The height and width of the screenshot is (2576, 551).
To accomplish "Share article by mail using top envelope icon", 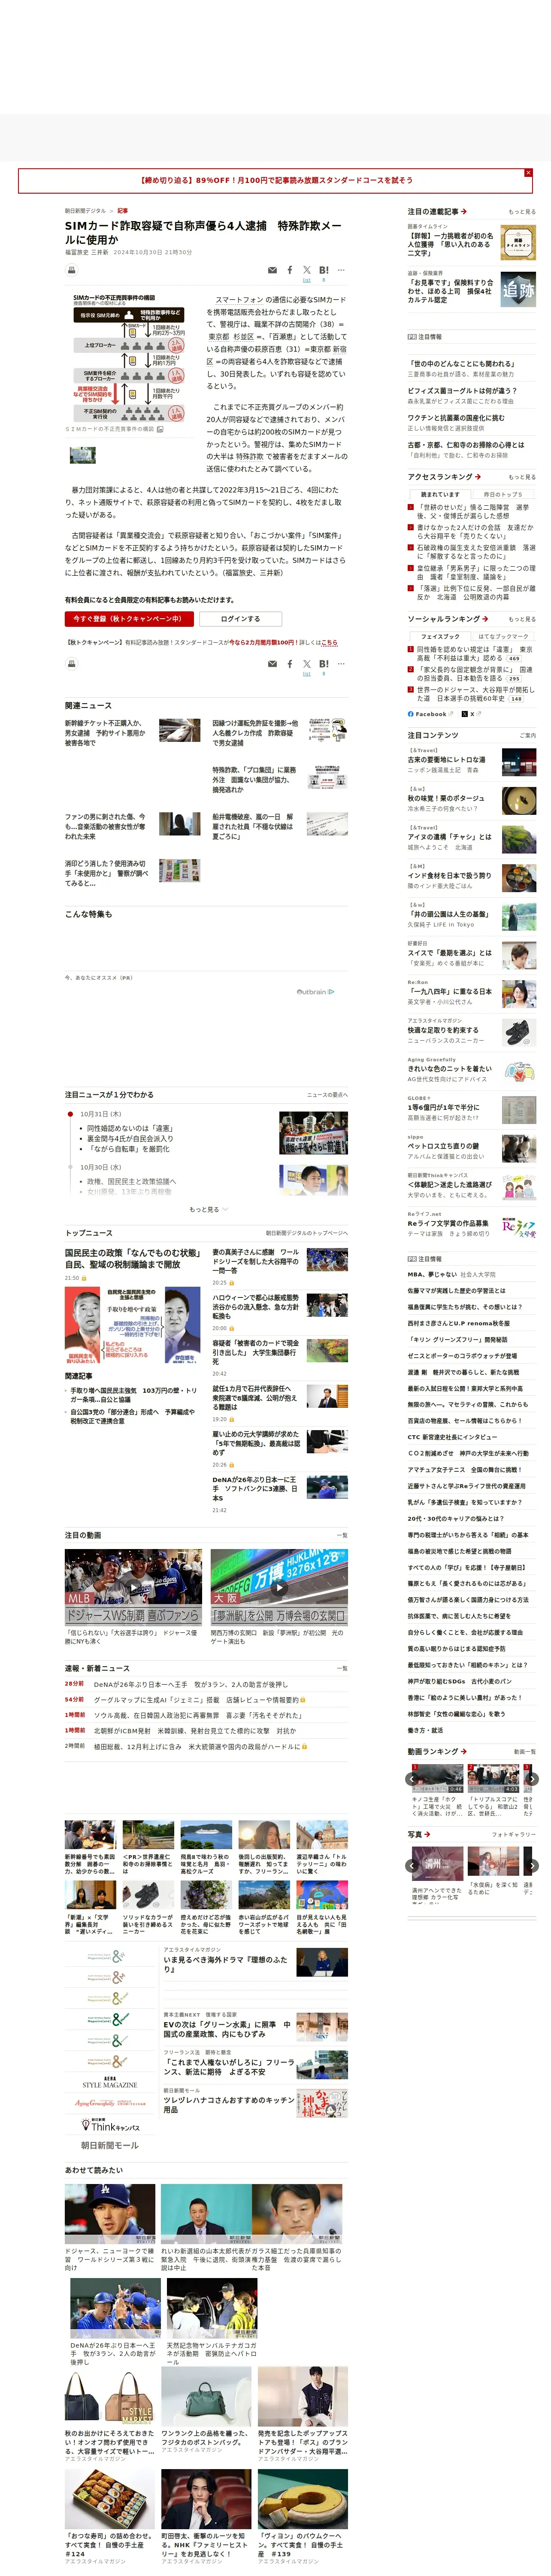I will [272, 270].
